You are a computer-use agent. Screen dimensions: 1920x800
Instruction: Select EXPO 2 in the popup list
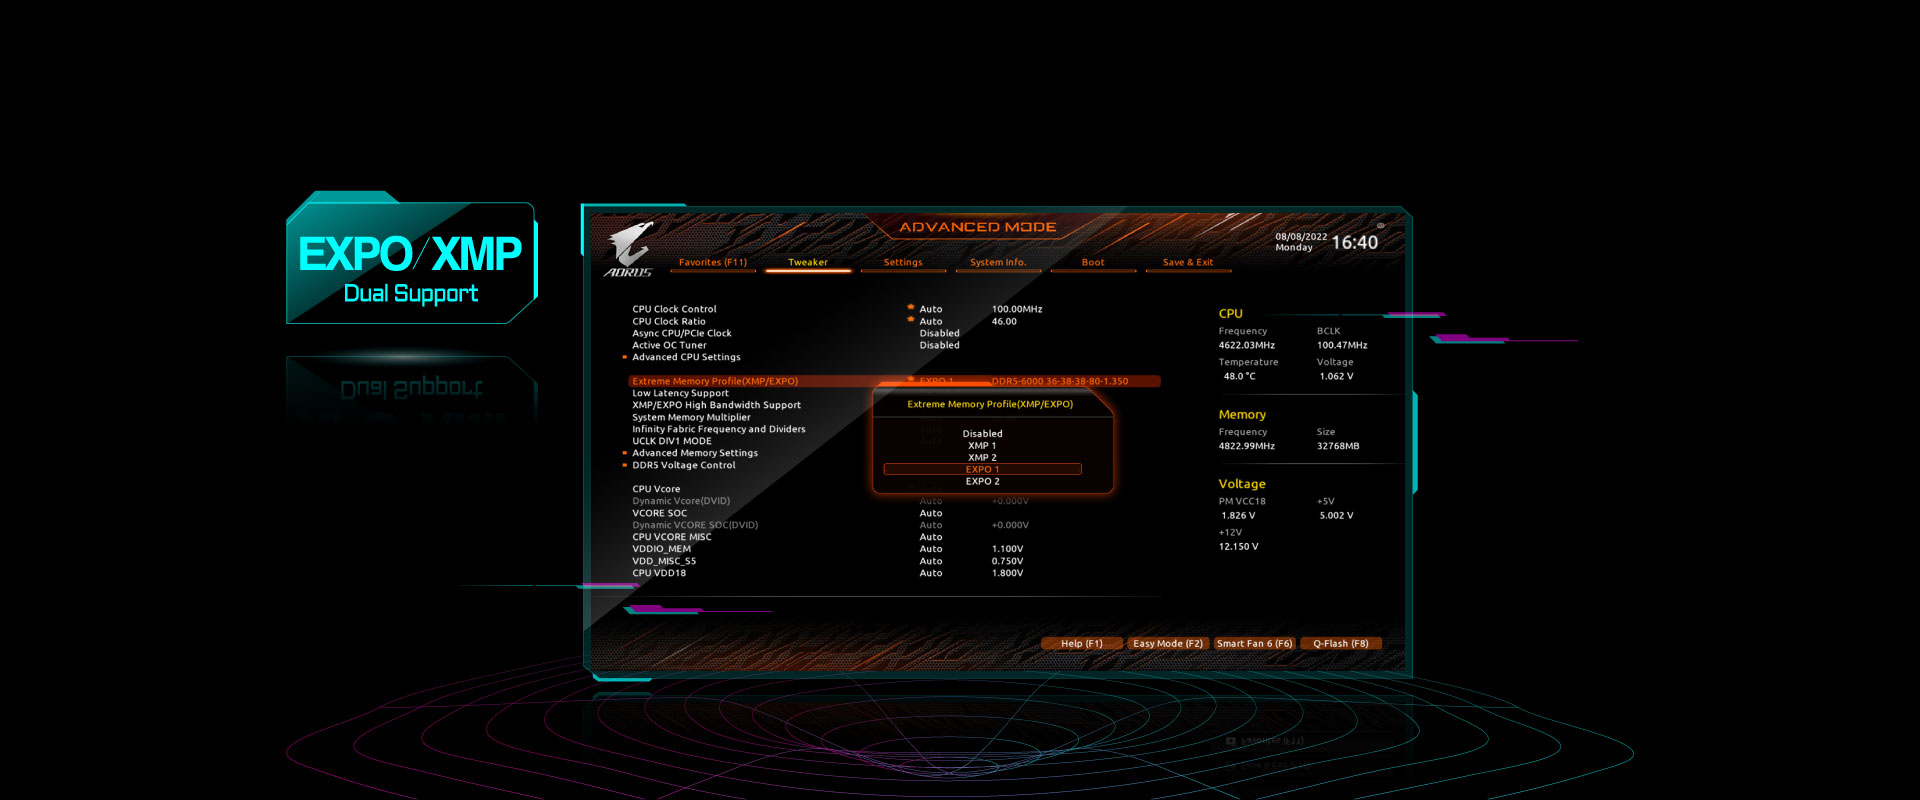click(x=982, y=482)
